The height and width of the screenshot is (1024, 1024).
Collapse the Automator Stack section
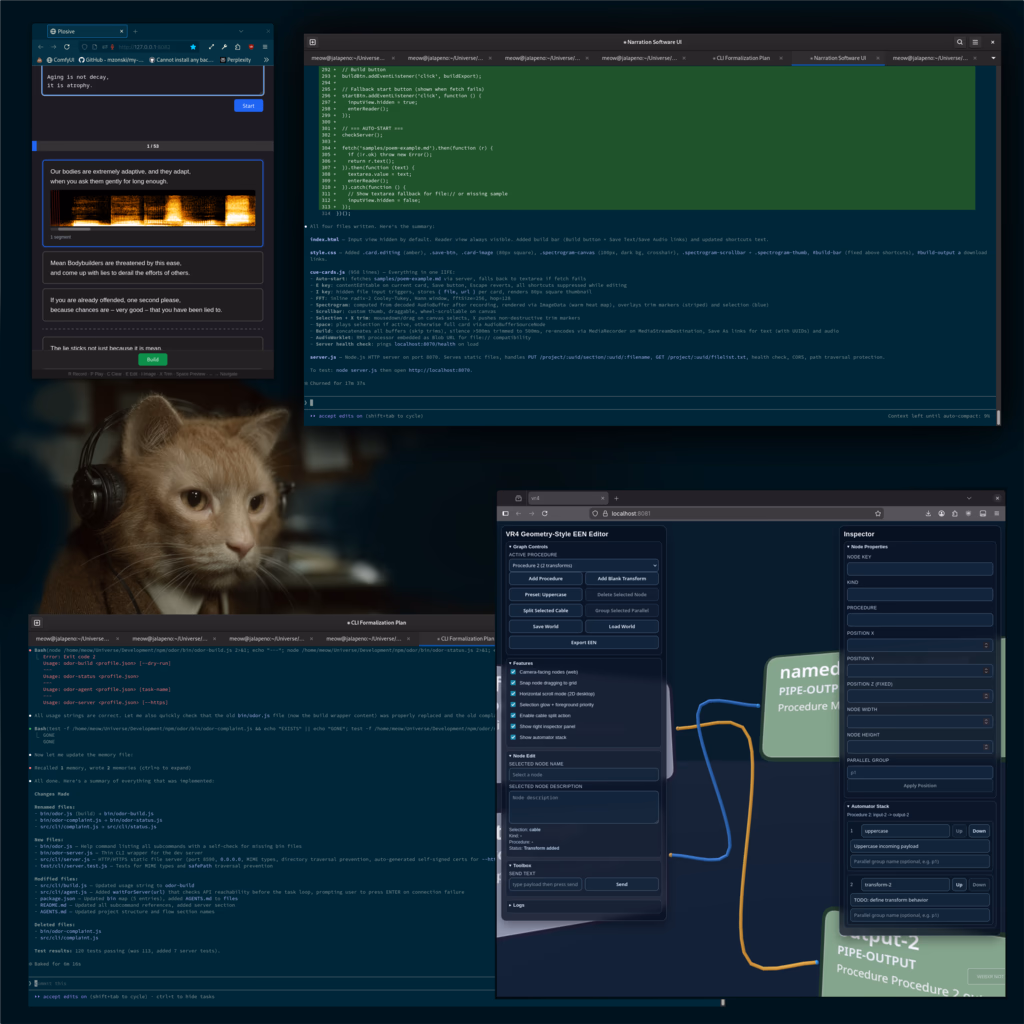point(848,805)
